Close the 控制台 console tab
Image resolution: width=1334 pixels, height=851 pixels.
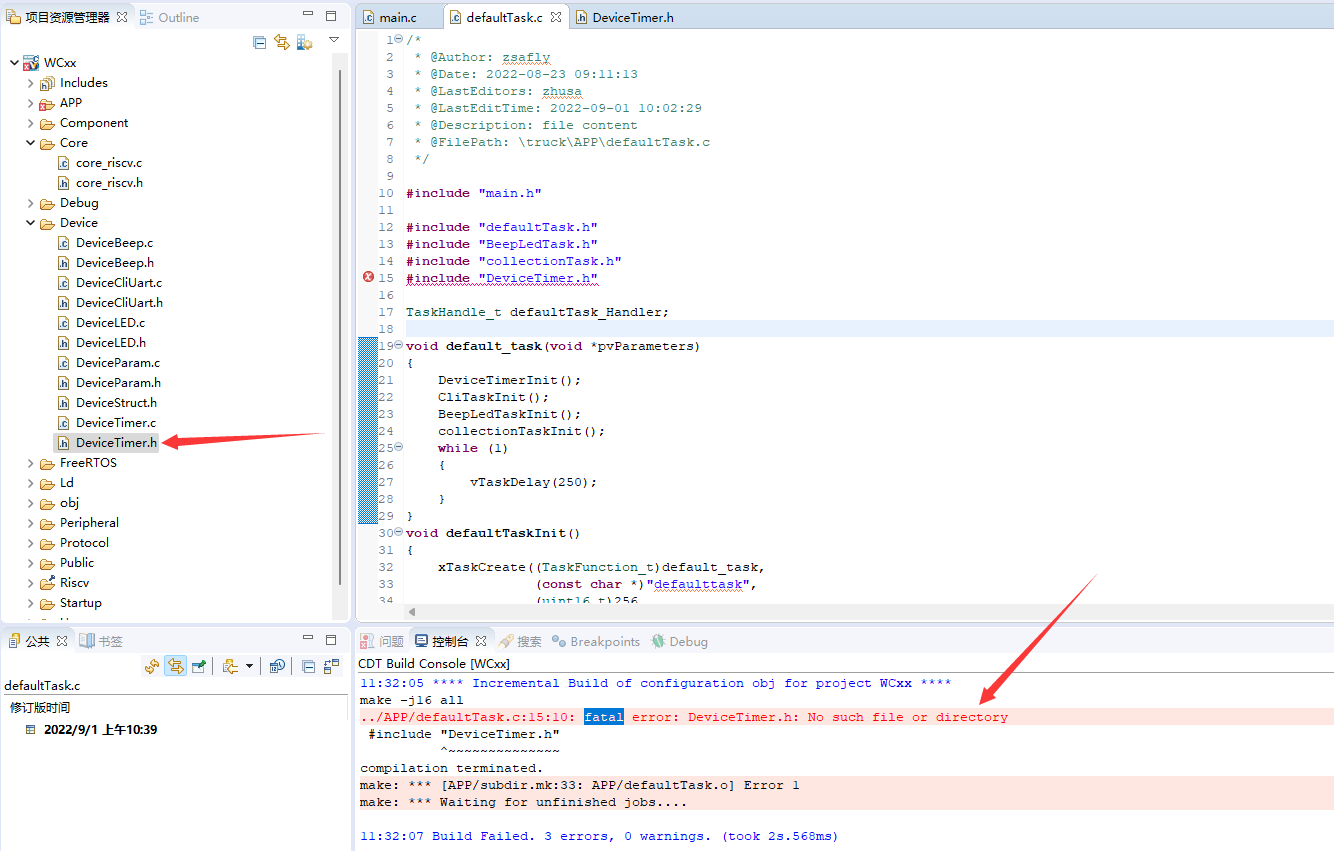(x=481, y=641)
